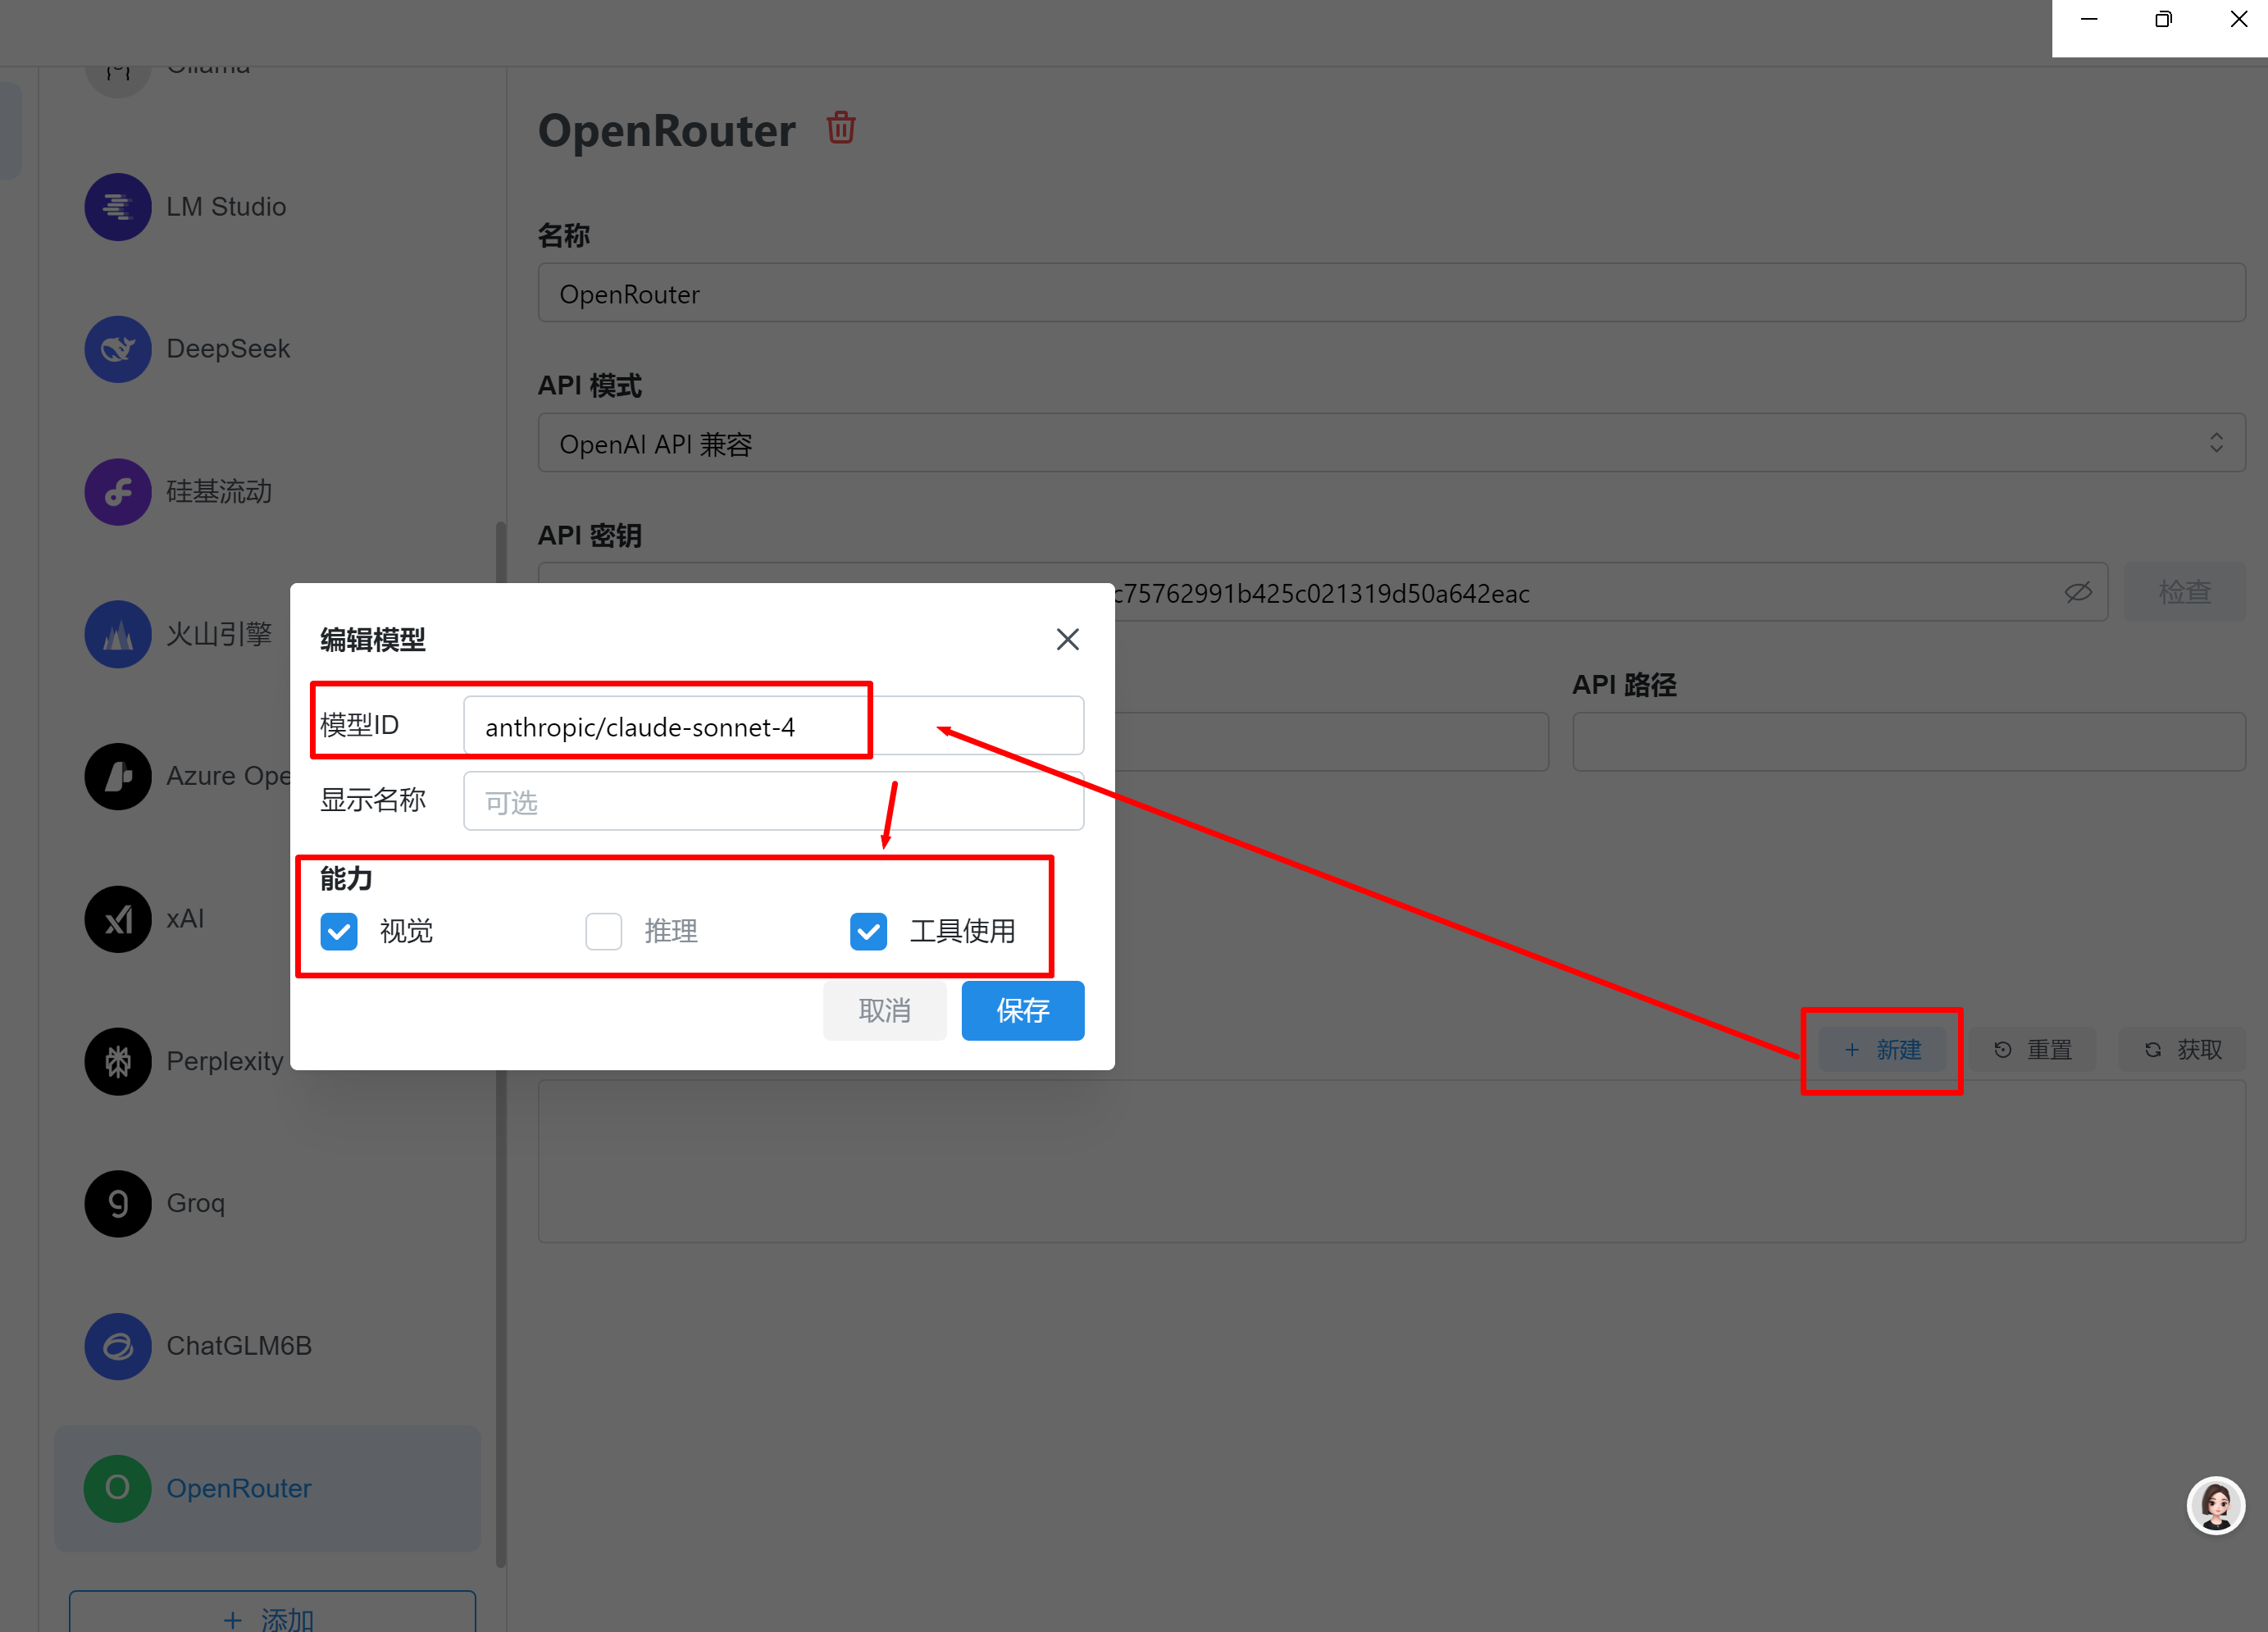2268x1632 pixels.
Task: Click the 重置 models button
Action: click(2032, 1049)
